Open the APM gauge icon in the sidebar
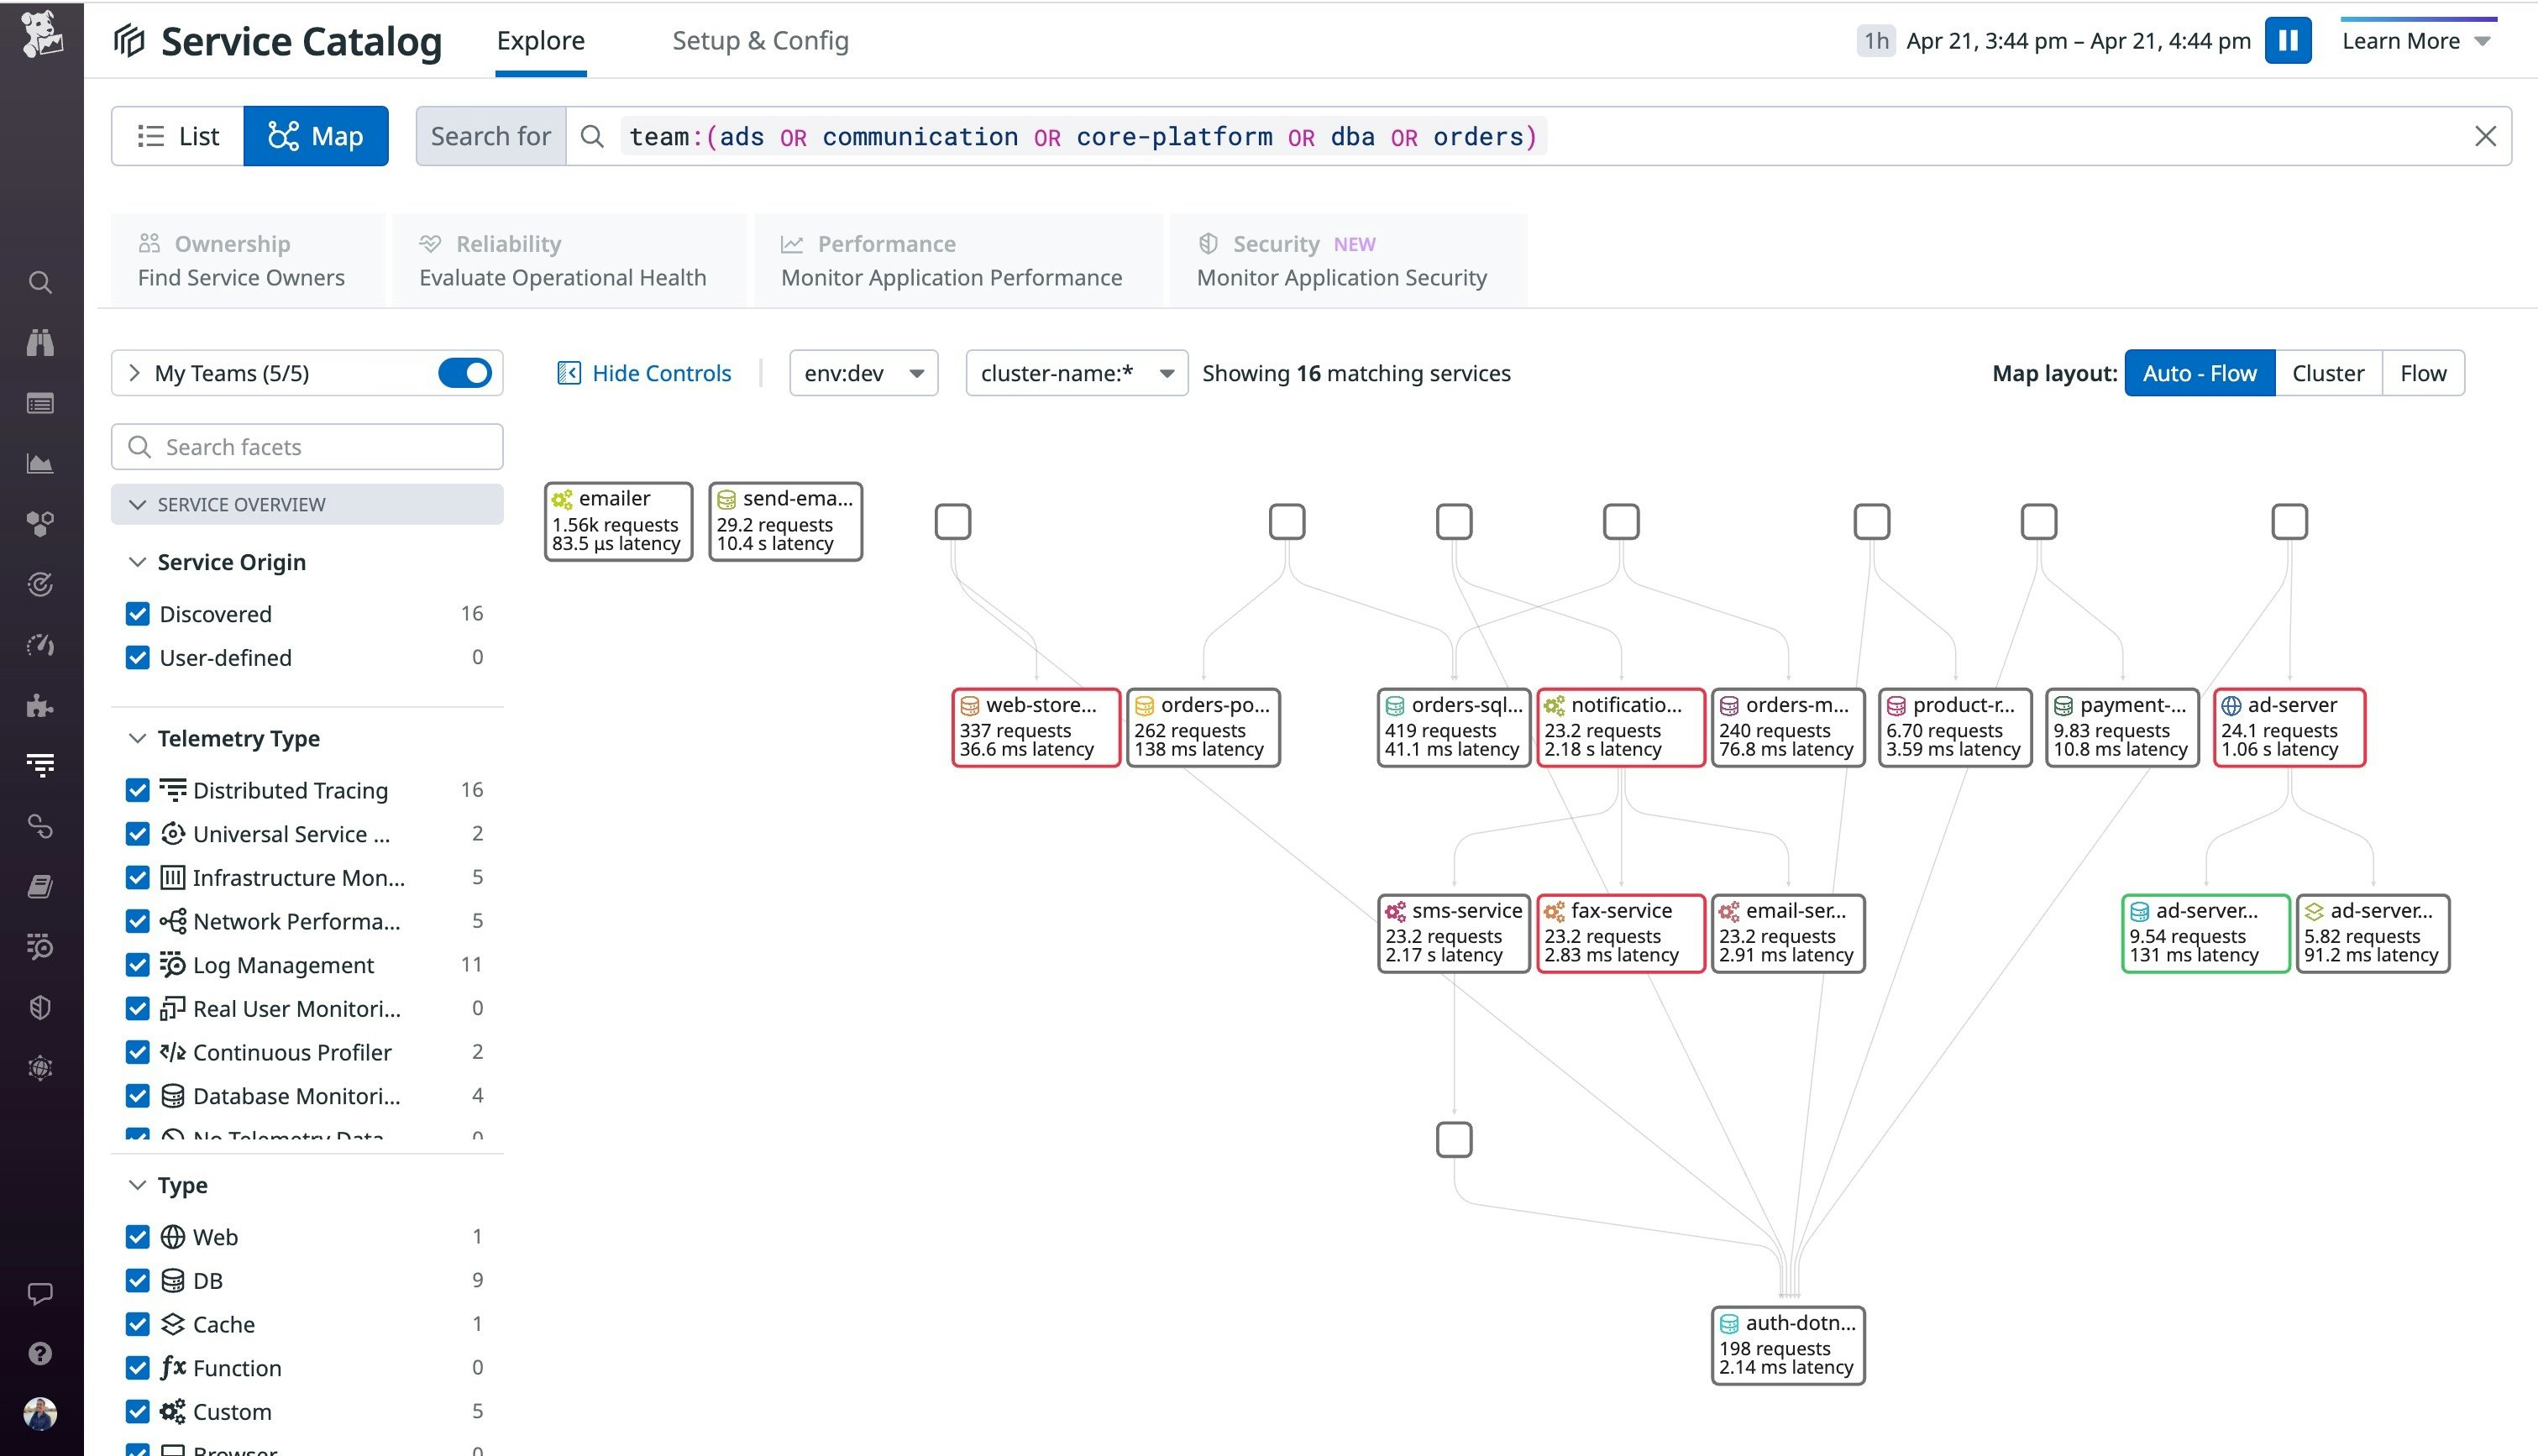 [x=40, y=645]
